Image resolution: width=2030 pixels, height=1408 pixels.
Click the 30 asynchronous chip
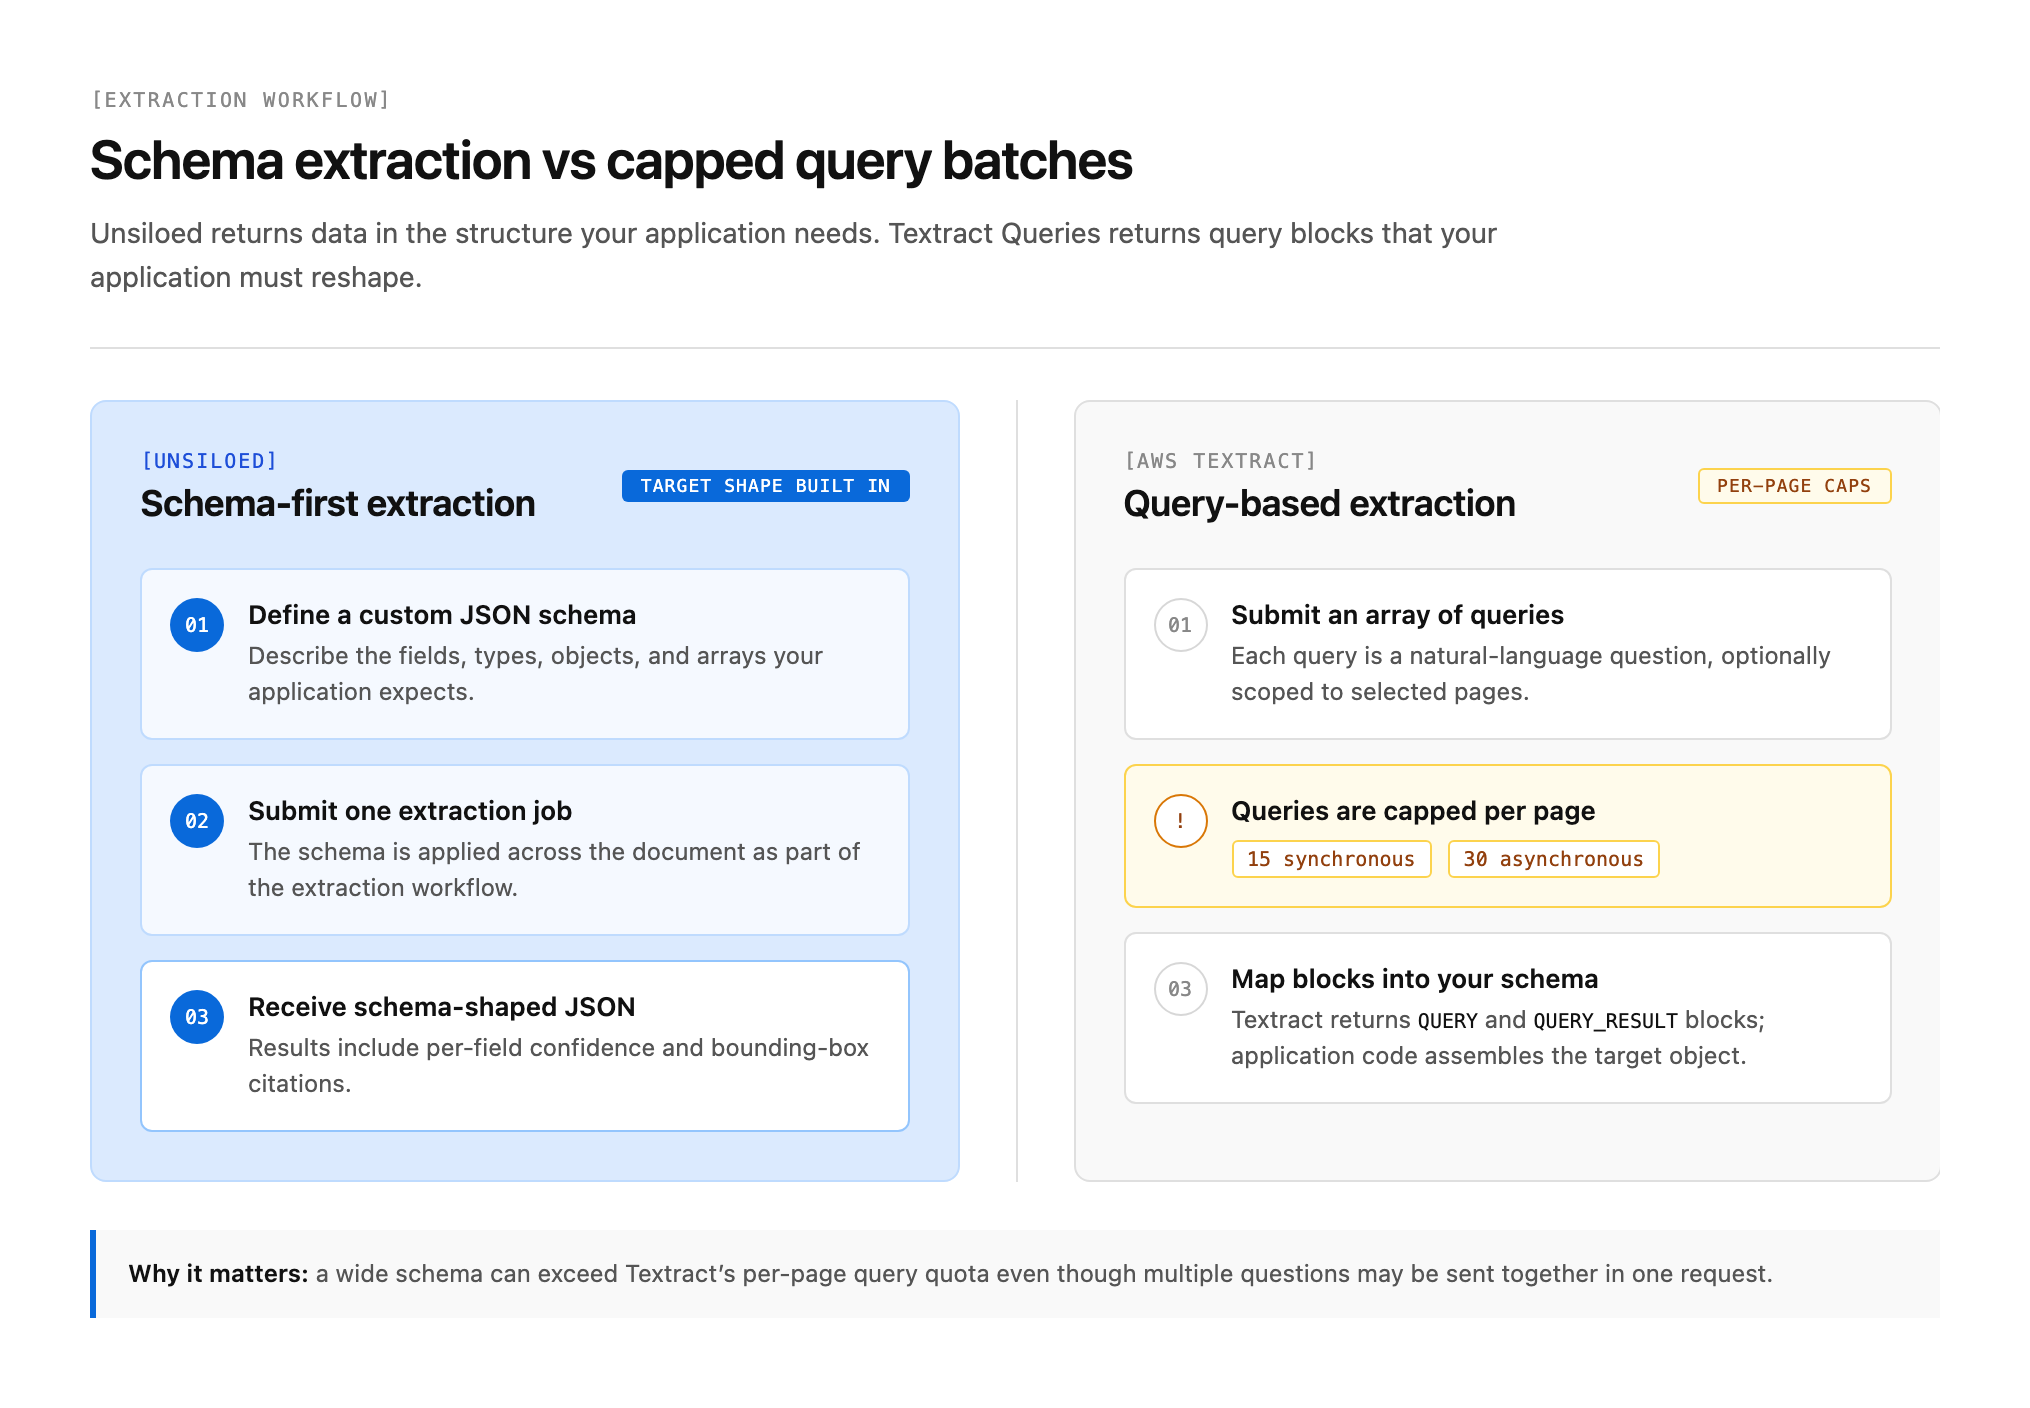[x=1553, y=859]
